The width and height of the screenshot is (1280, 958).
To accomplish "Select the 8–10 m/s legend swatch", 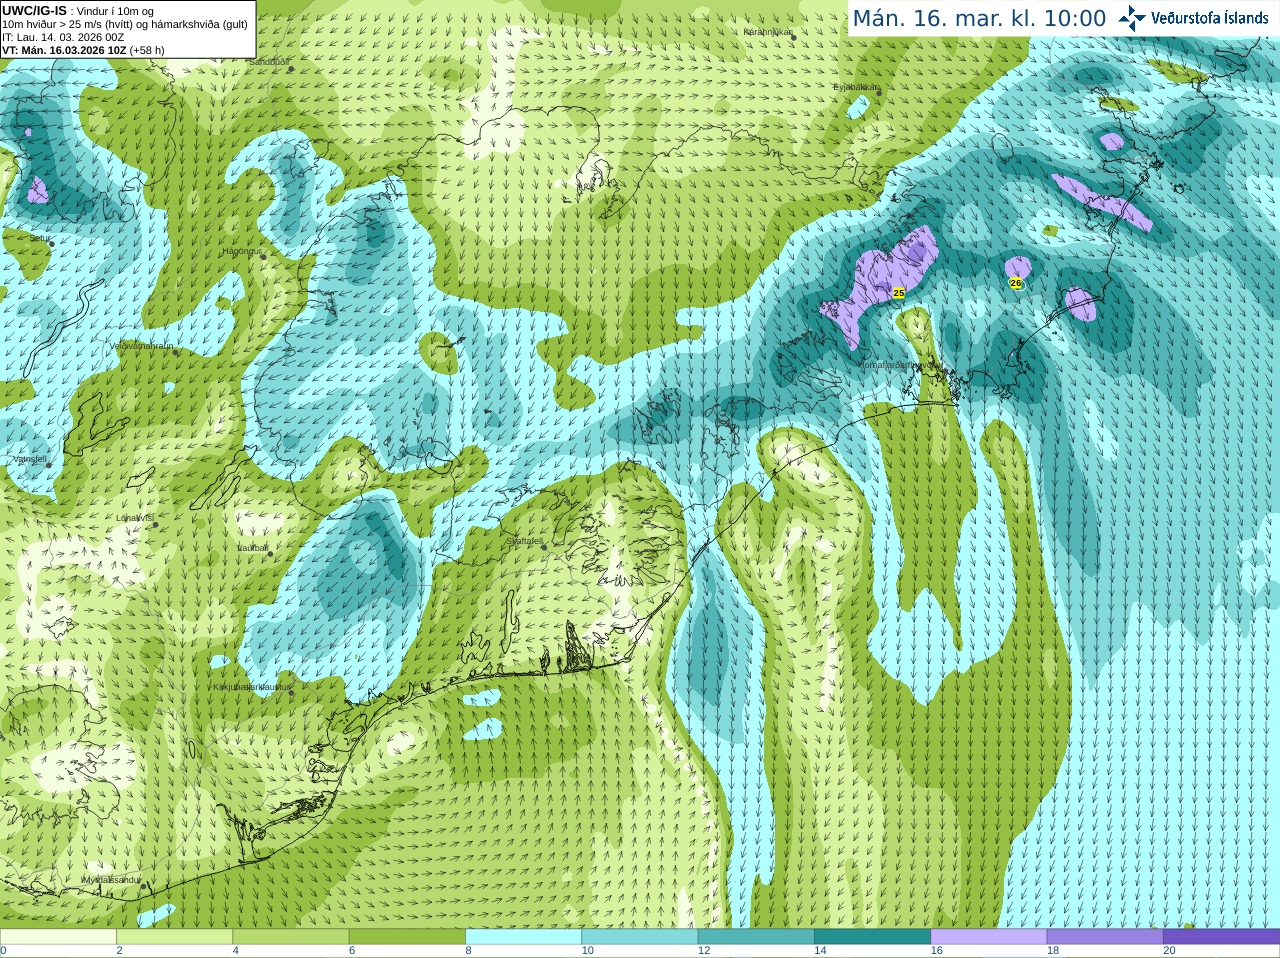I will click(523, 937).
